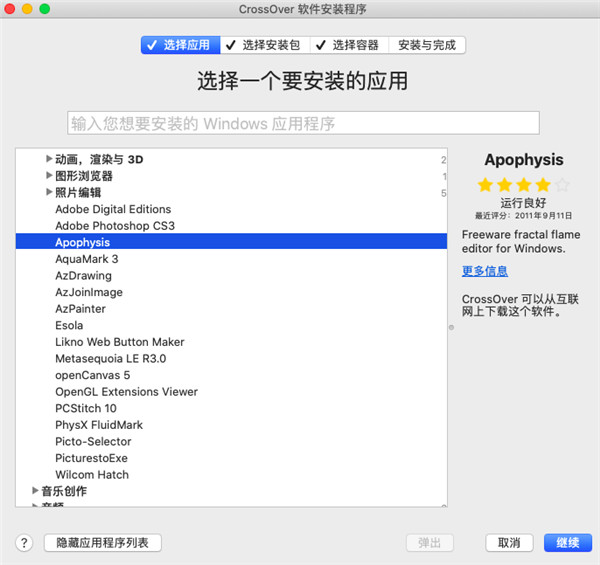The image size is (600, 565).
Task: Focus the Windows application search field
Action: 303,123
